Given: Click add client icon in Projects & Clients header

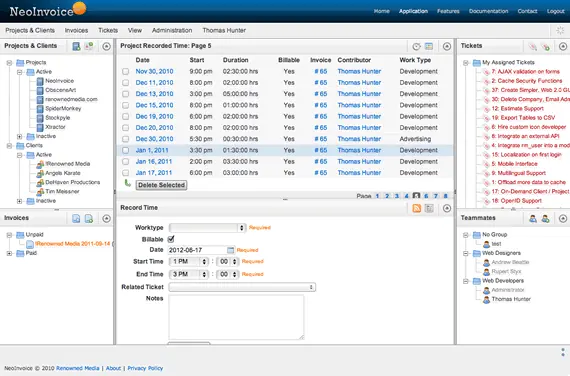Looking at the screenshot, I should (89, 46).
